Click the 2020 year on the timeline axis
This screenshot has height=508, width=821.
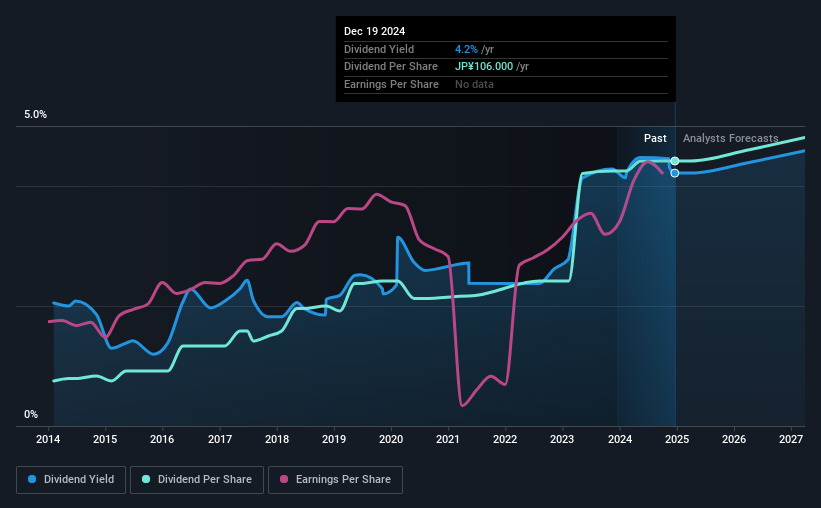point(391,439)
